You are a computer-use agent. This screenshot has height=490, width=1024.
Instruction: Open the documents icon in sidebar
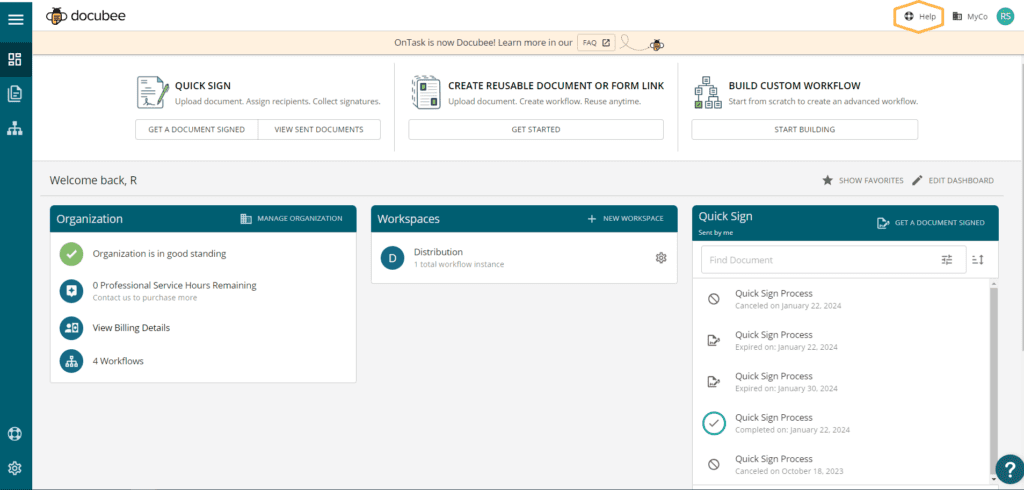click(15, 94)
